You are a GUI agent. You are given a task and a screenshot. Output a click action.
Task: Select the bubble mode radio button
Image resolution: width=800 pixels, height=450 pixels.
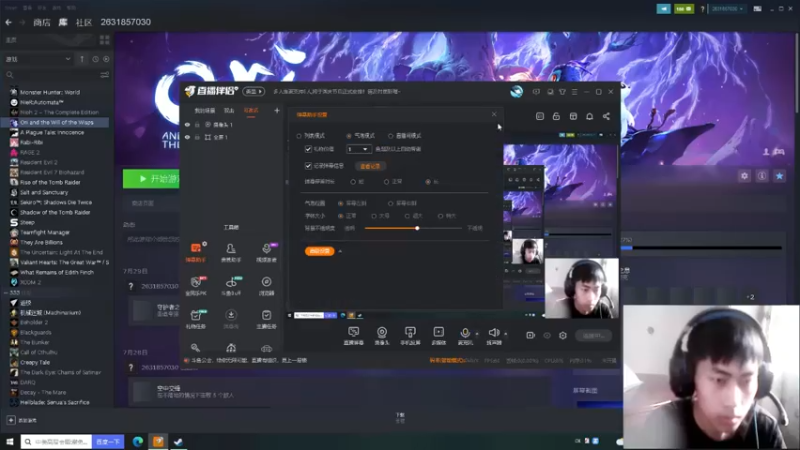(349, 136)
